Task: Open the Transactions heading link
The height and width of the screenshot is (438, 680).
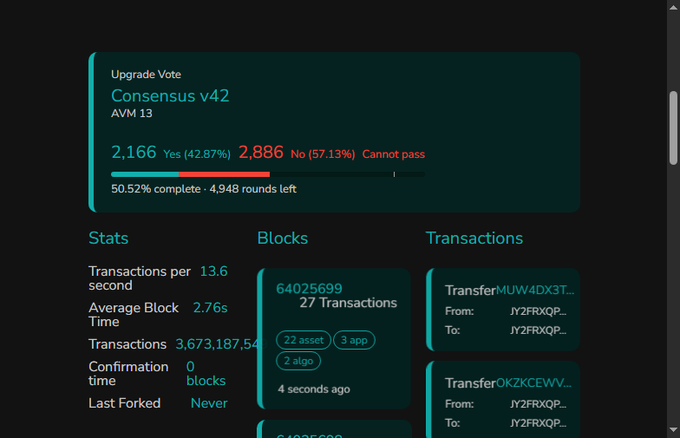Action: (x=474, y=238)
